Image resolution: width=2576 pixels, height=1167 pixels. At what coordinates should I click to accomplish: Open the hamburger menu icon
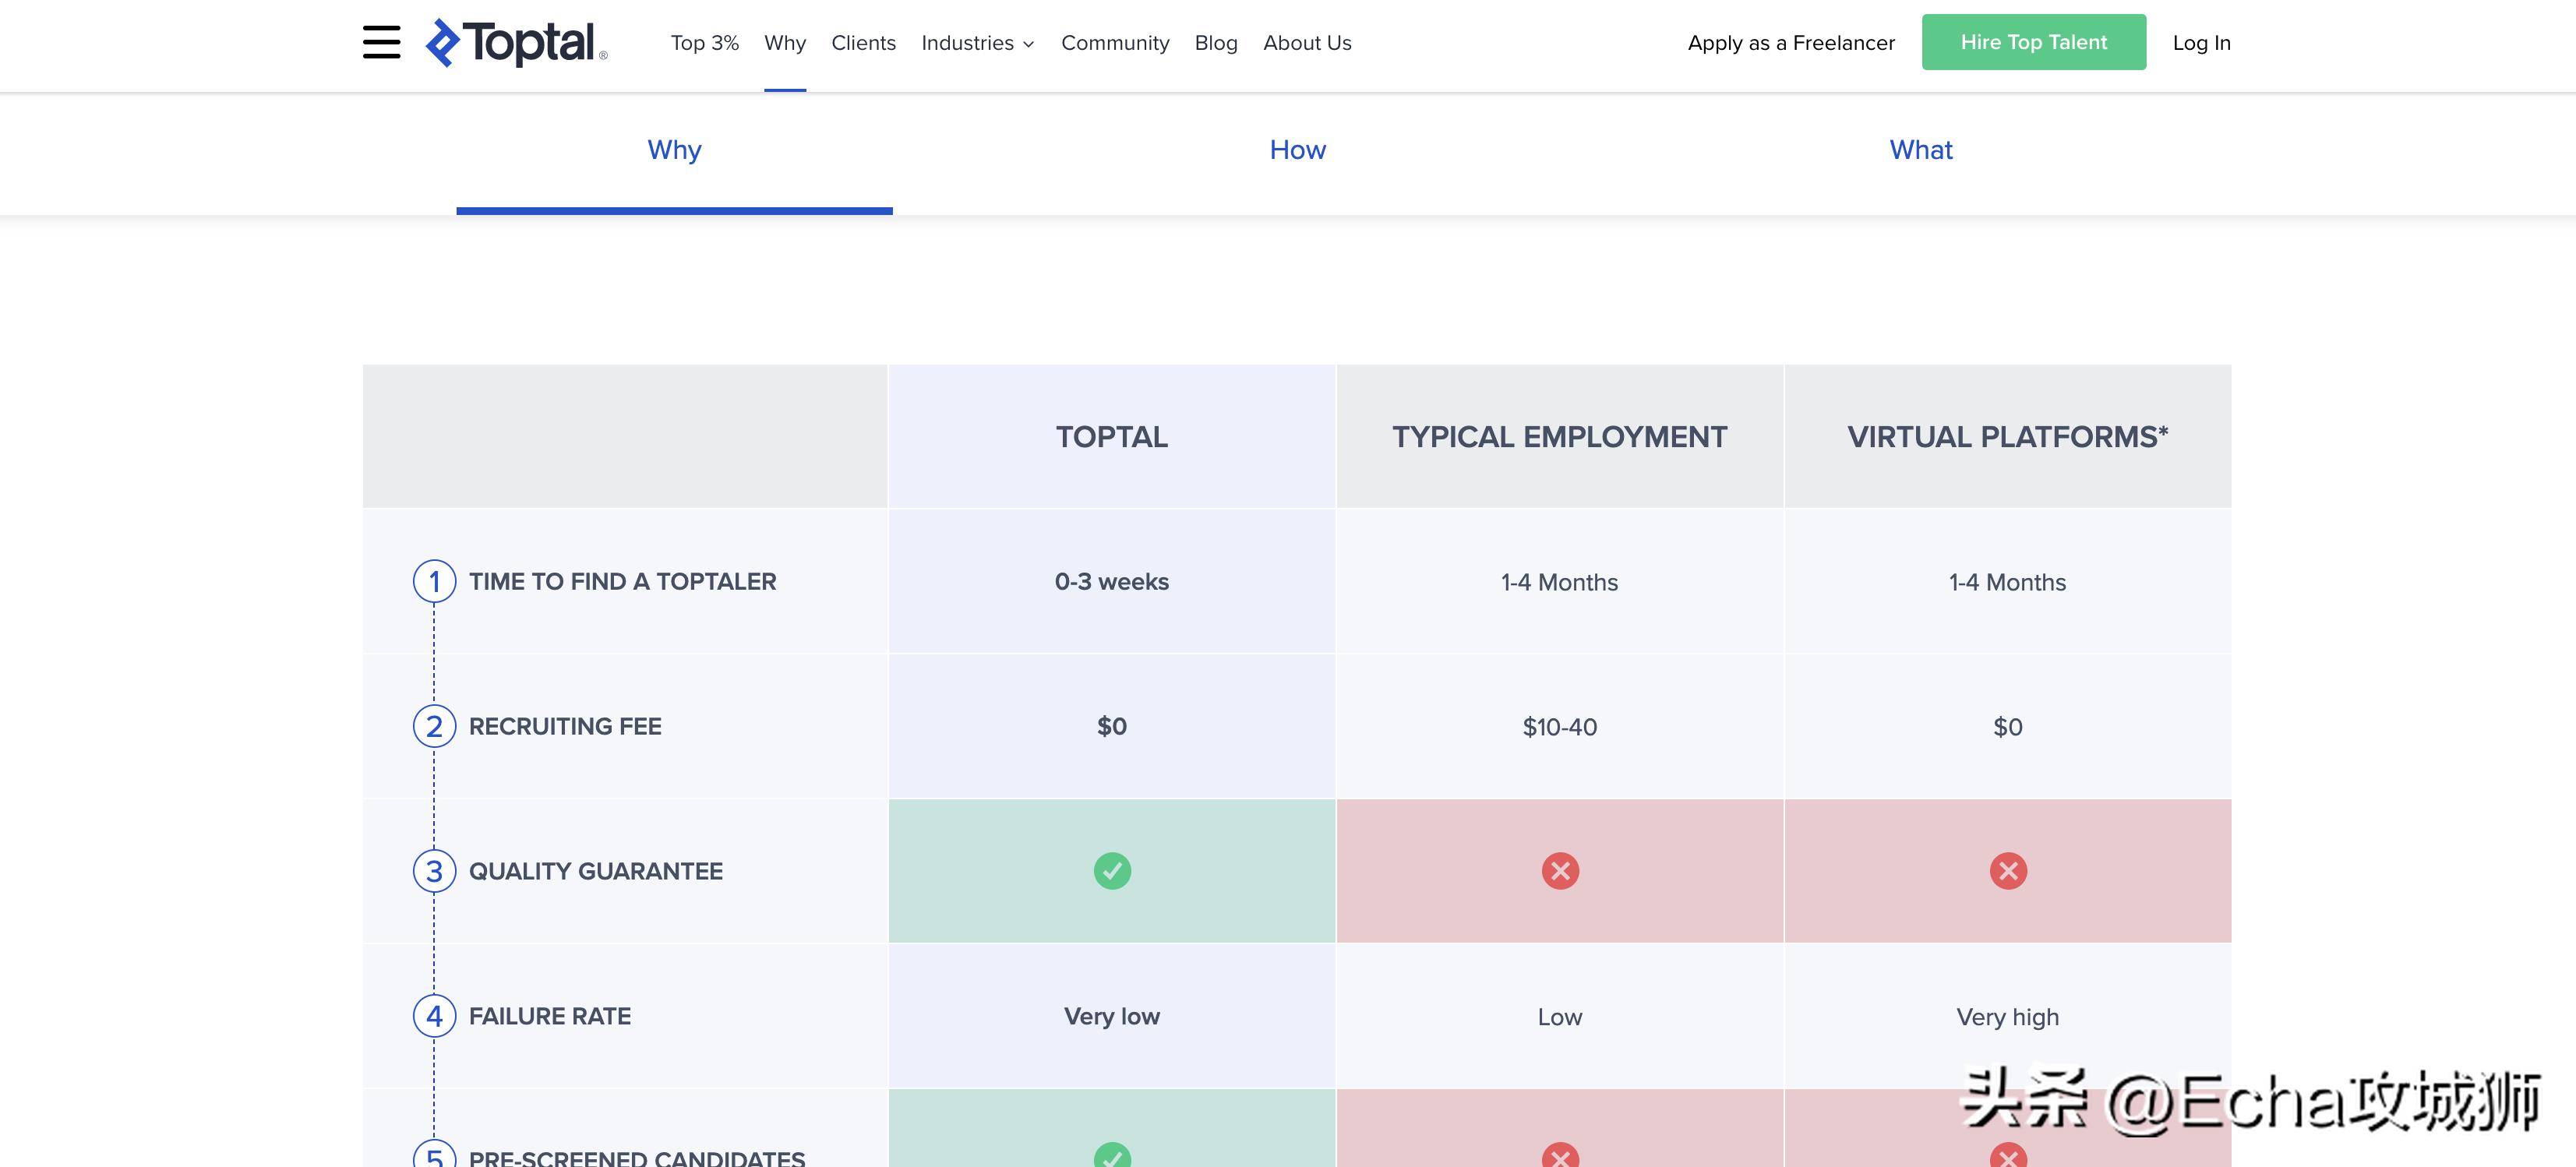(x=381, y=42)
